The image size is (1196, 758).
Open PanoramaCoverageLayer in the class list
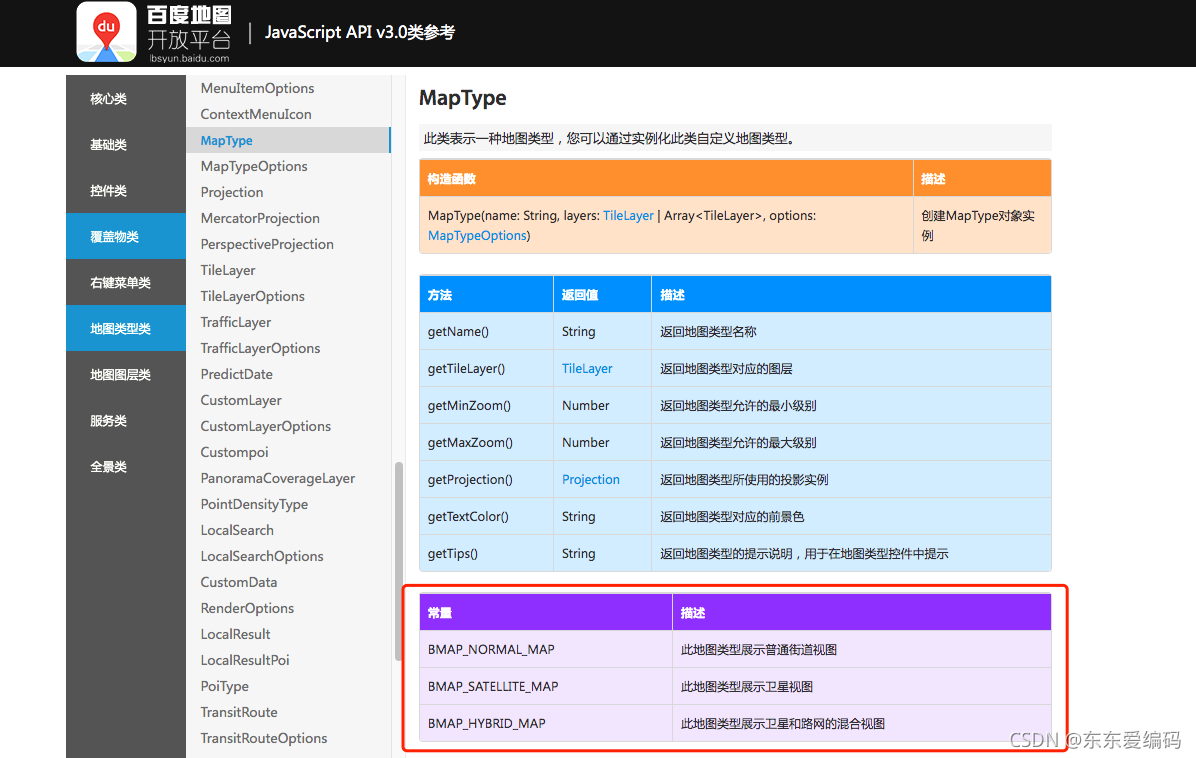[x=278, y=478]
